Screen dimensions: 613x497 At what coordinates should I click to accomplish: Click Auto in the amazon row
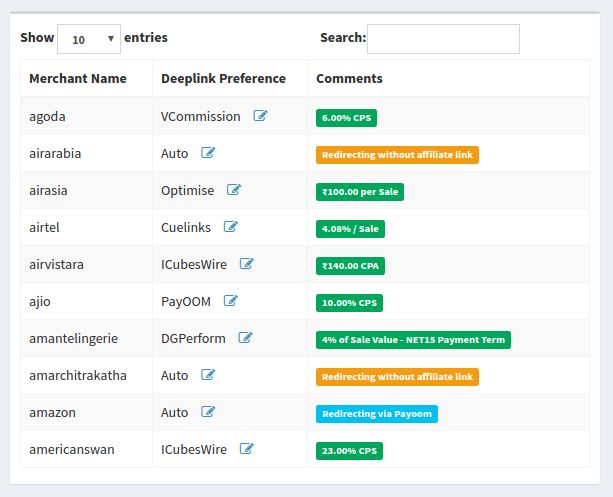click(x=174, y=413)
